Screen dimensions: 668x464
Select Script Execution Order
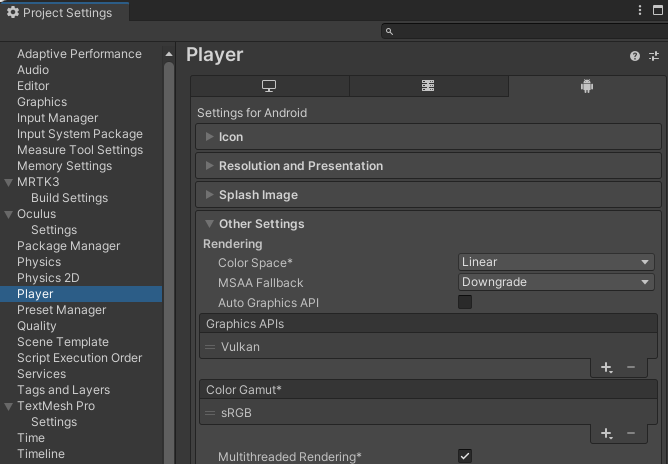[x=80, y=358]
